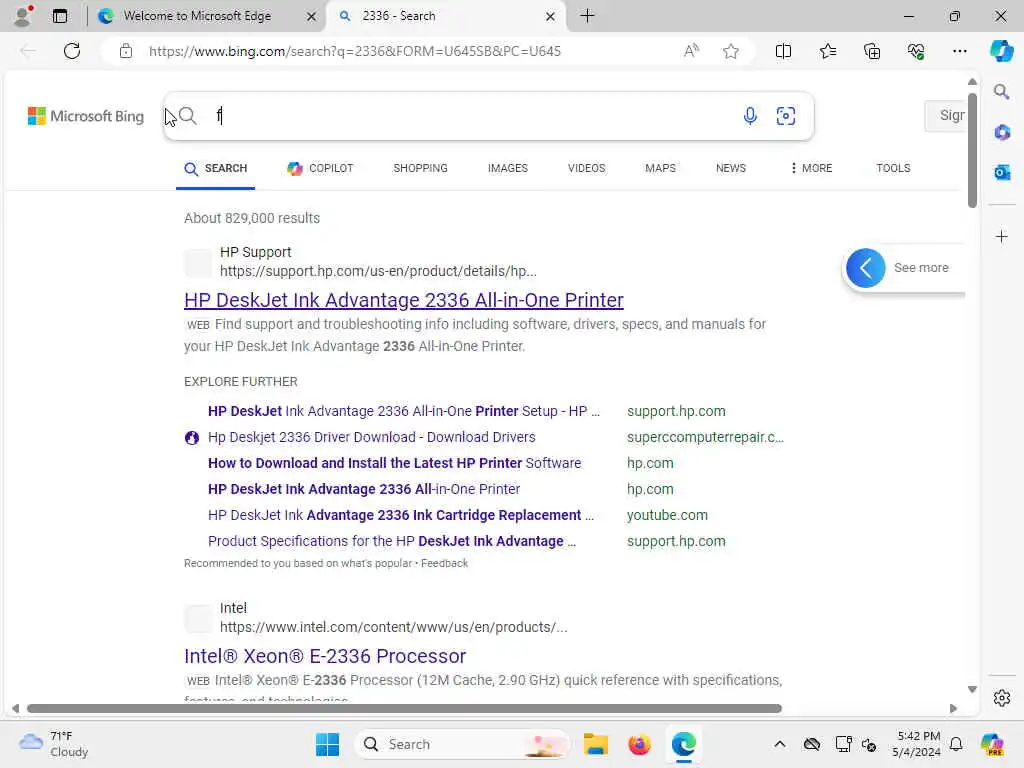Click the Feedback link
The height and width of the screenshot is (768, 1024).
point(444,563)
